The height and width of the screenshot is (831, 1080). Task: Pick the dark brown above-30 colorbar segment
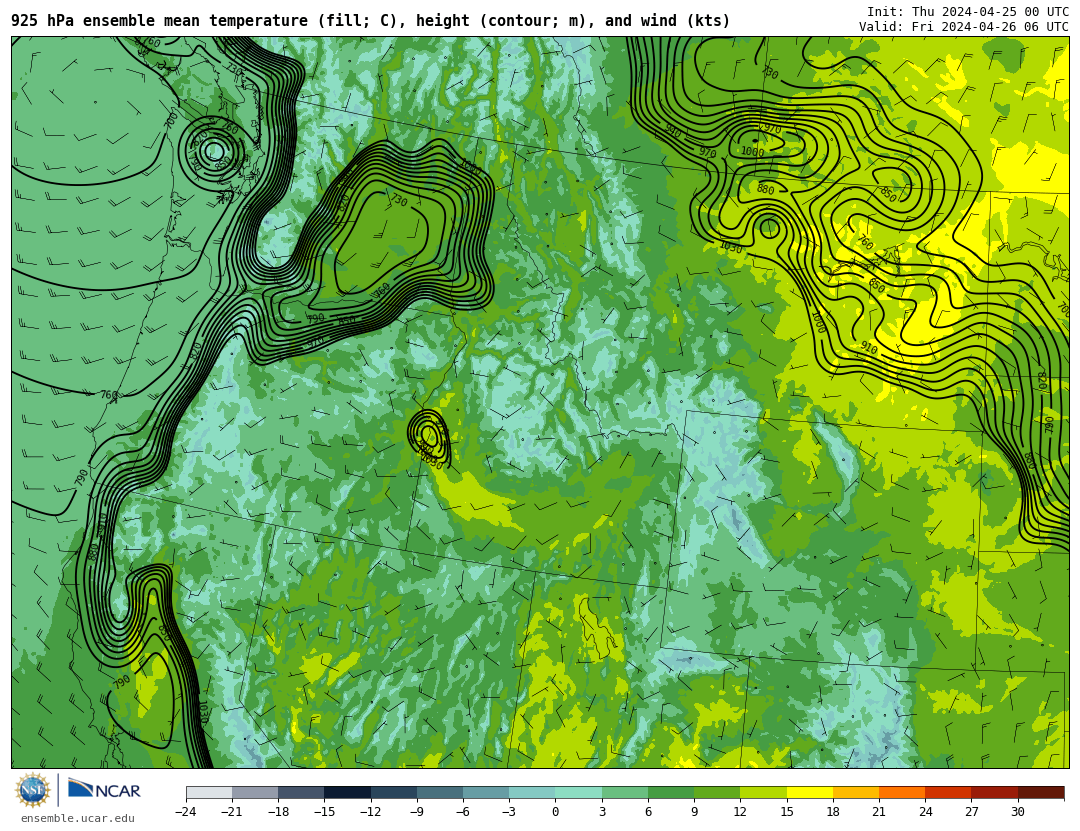pyautogui.click(x=1041, y=792)
